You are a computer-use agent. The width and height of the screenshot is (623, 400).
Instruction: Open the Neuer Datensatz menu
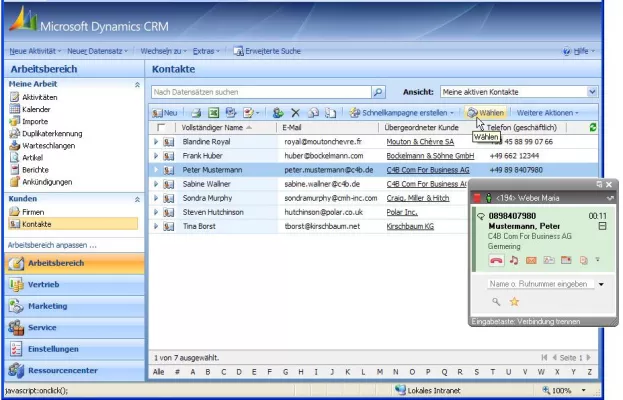tap(97, 51)
